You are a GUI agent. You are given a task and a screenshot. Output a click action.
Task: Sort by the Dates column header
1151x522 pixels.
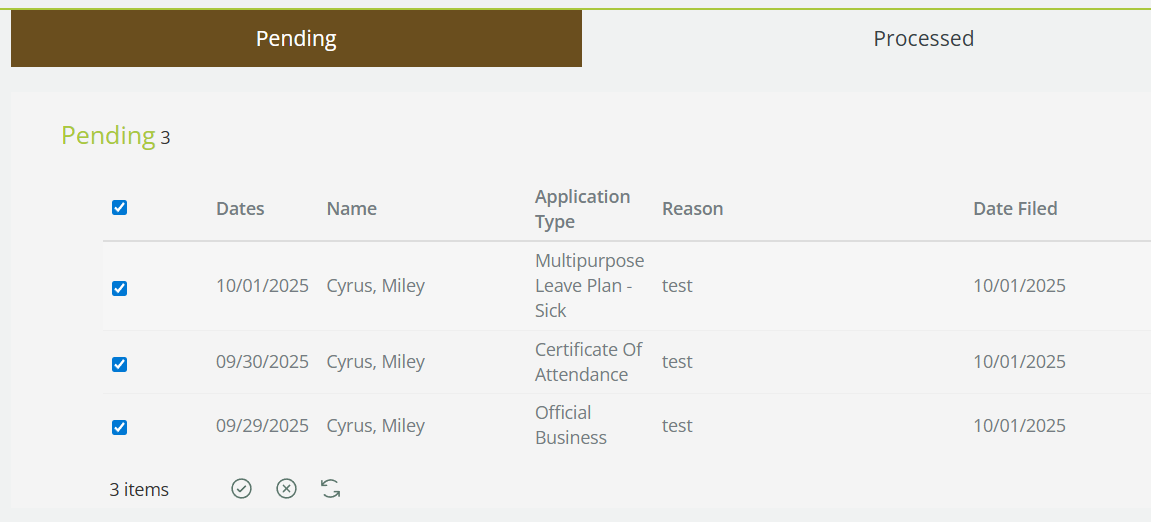pyautogui.click(x=240, y=209)
